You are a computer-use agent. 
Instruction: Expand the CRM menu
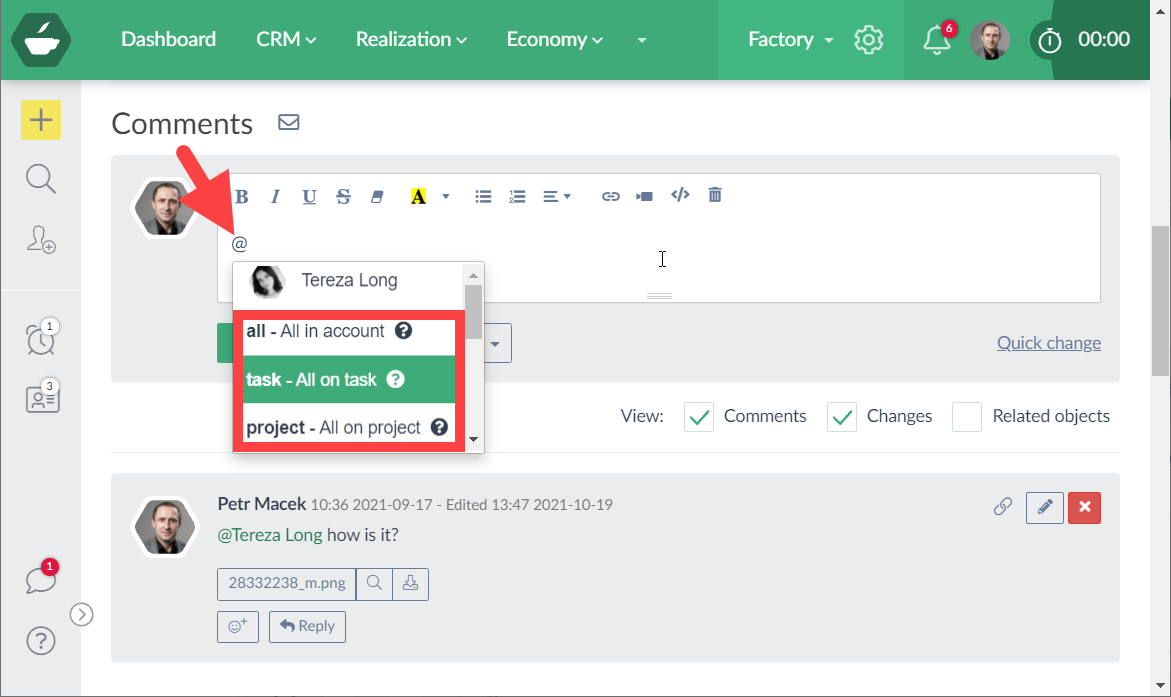click(286, 40)
